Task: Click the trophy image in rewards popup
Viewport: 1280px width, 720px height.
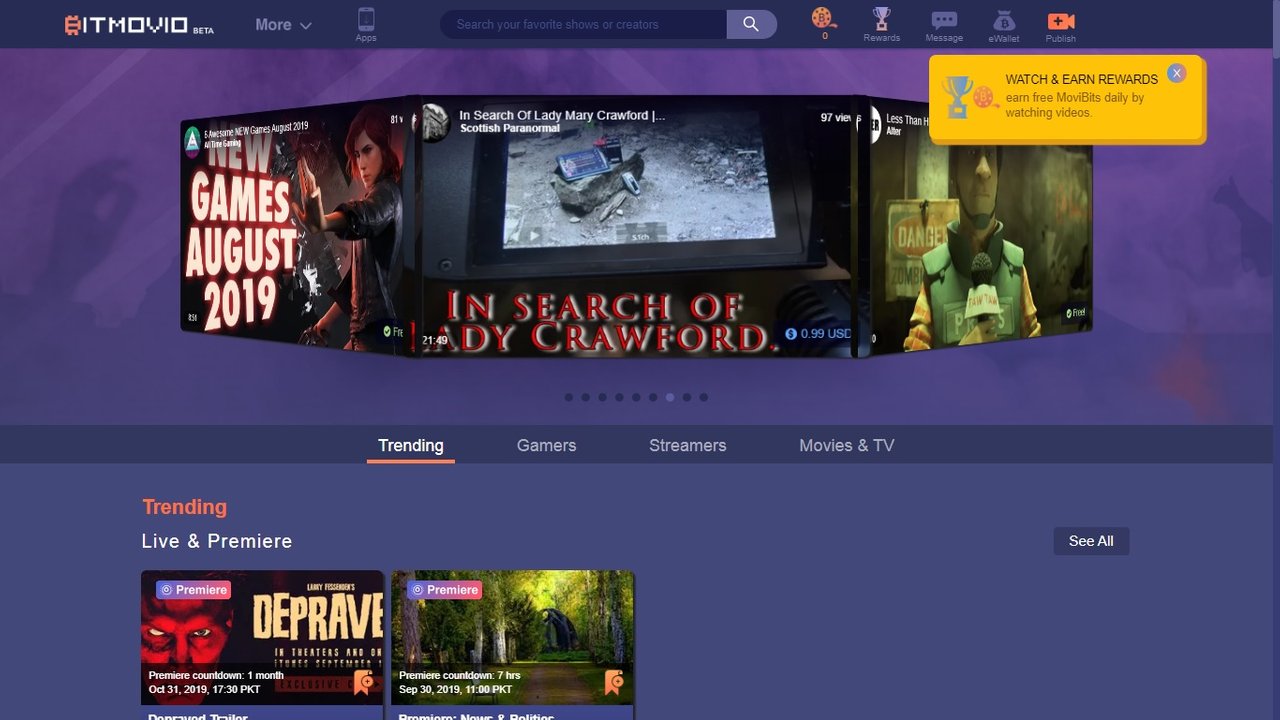Action: tap(957, 97)
